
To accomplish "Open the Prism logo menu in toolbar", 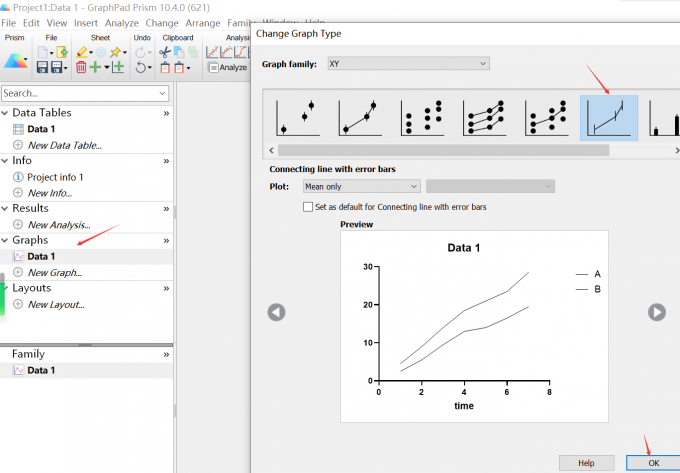I will point(15,61).
